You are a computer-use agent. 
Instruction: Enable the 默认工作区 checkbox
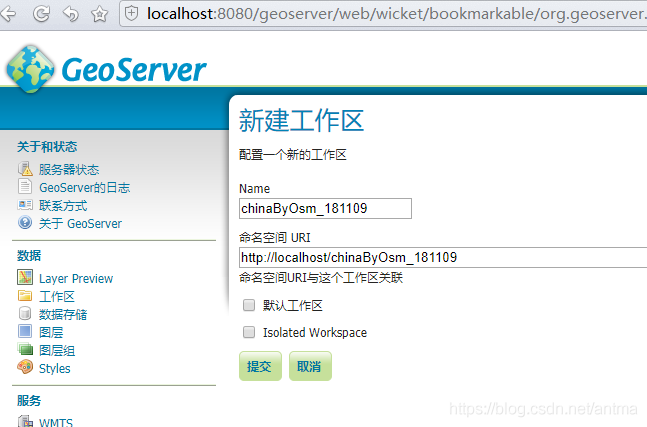click(x=249, y=305)
